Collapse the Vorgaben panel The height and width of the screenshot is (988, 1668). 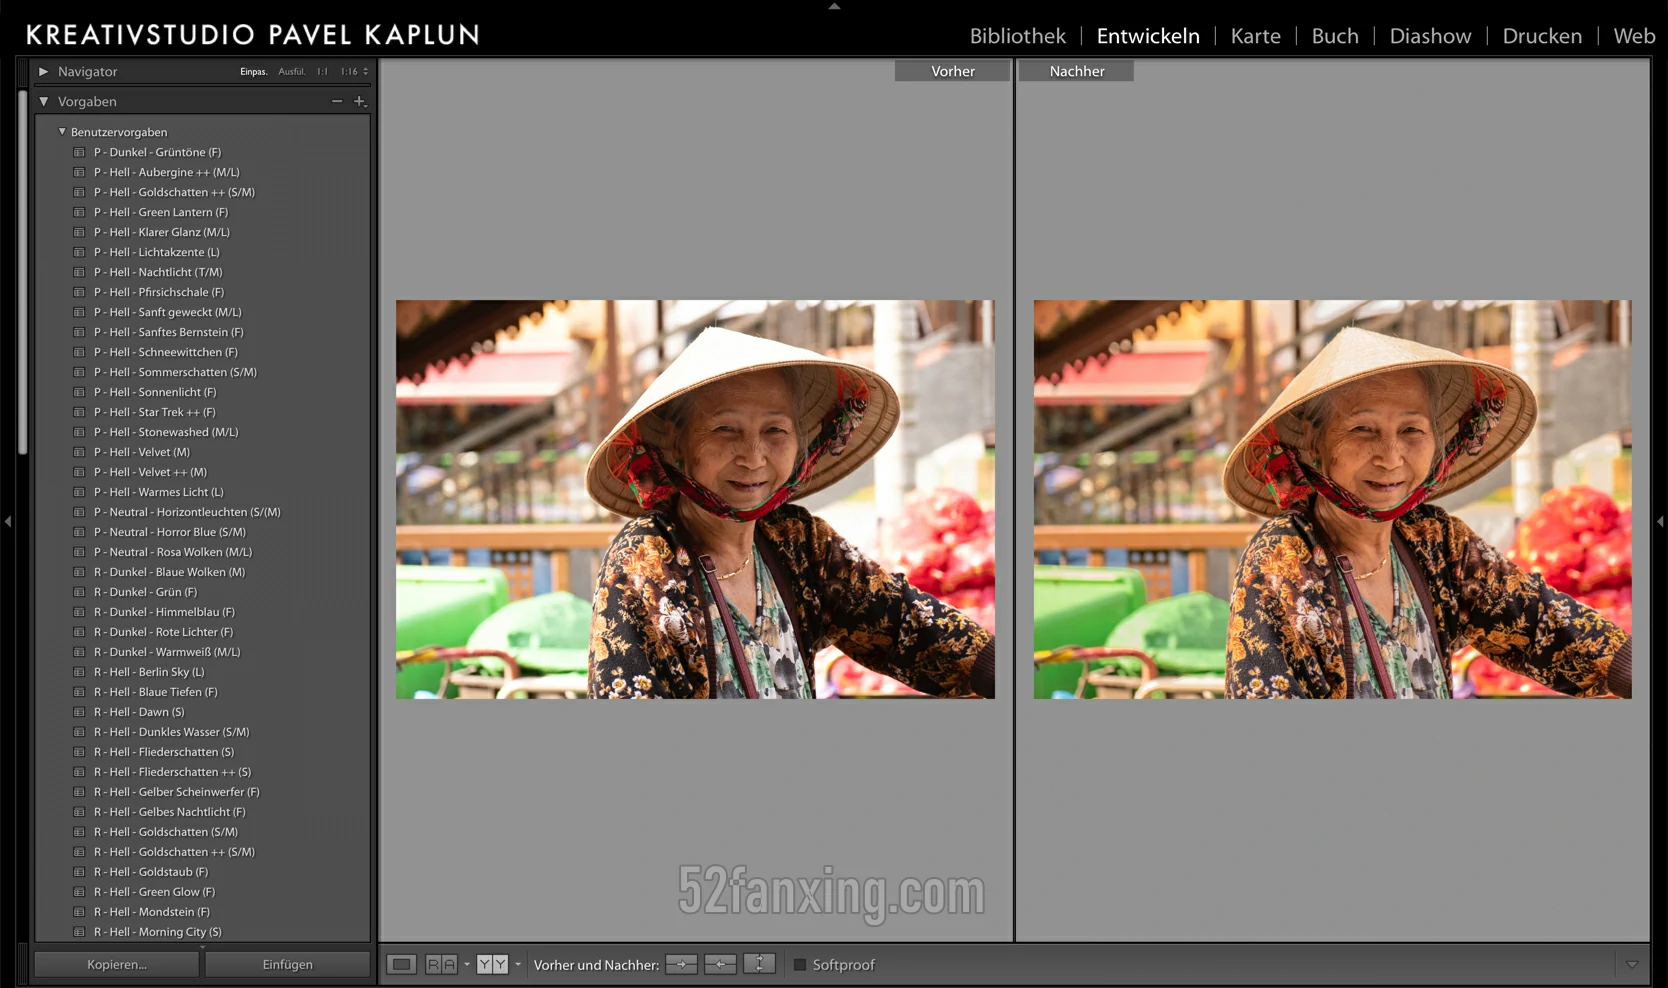pos(43,101)
